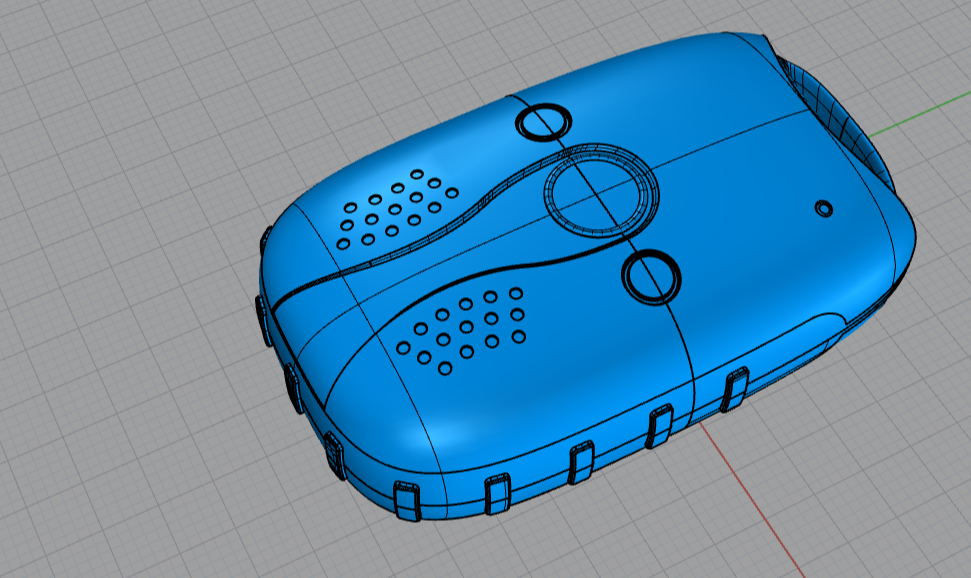Select the small circle below the large ring
This screenshot has width=971, height=578.
coord(651,274)
